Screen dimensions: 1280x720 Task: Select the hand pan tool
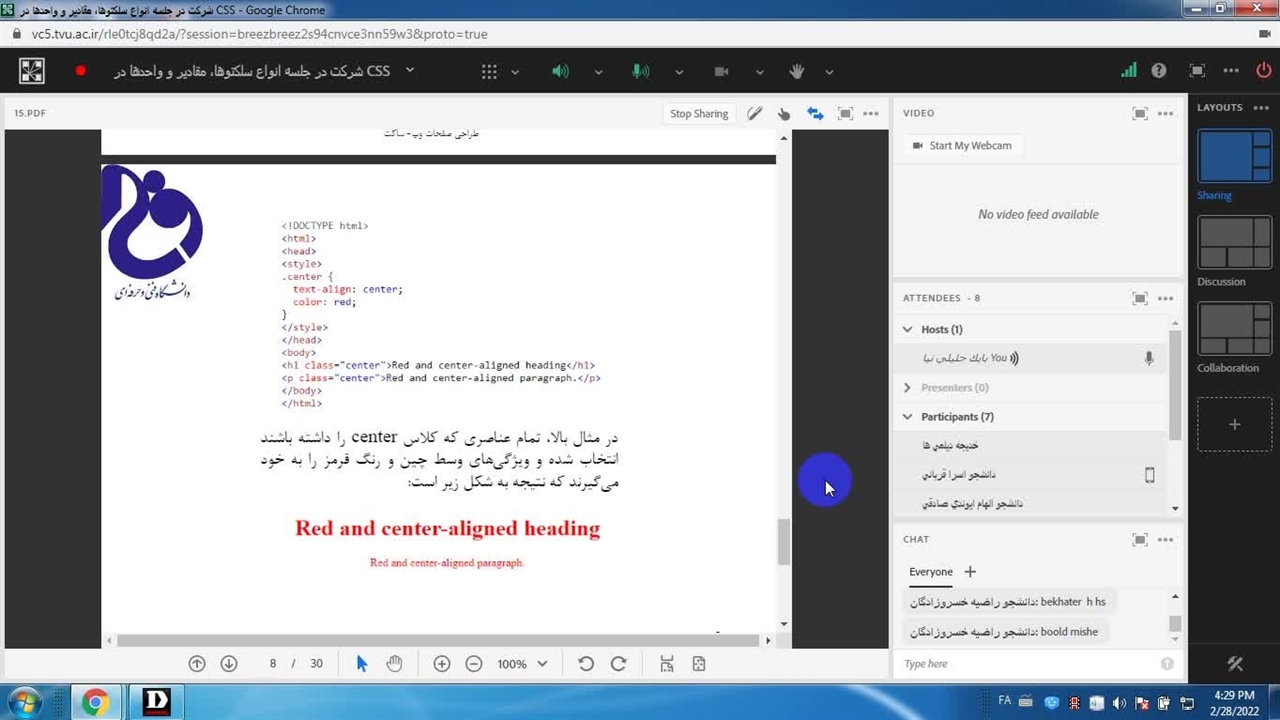pyautogui.click(x=394, y=664)
